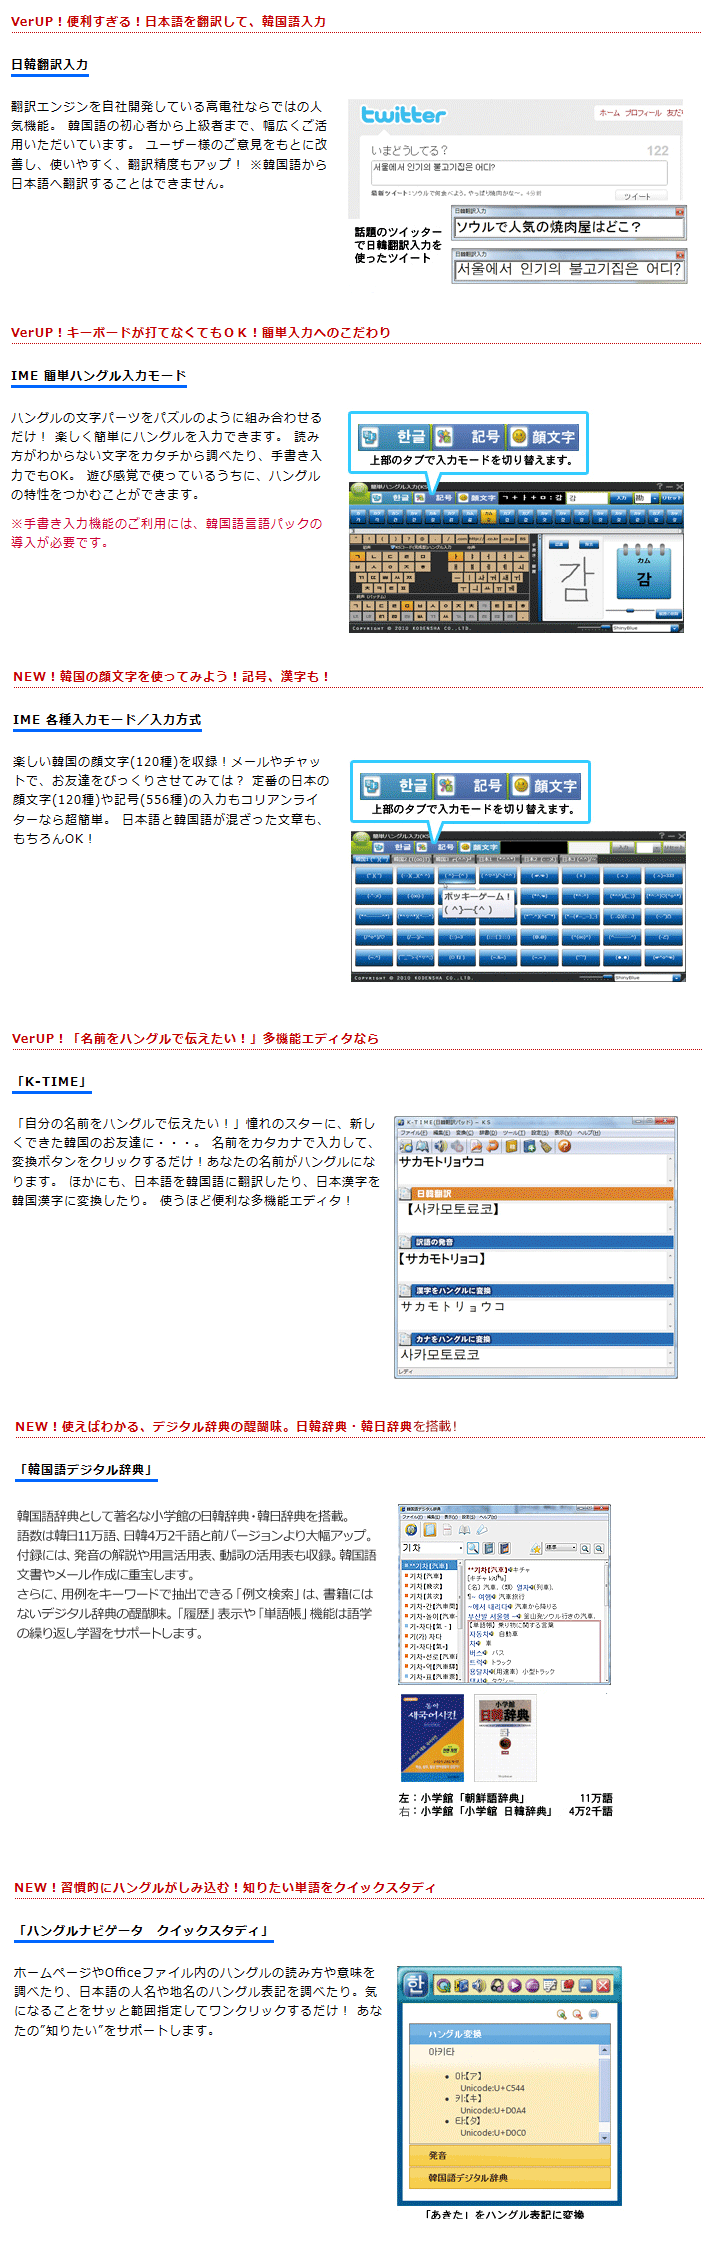Click the printer icon in Quick Study

[x=593, y=2014]
